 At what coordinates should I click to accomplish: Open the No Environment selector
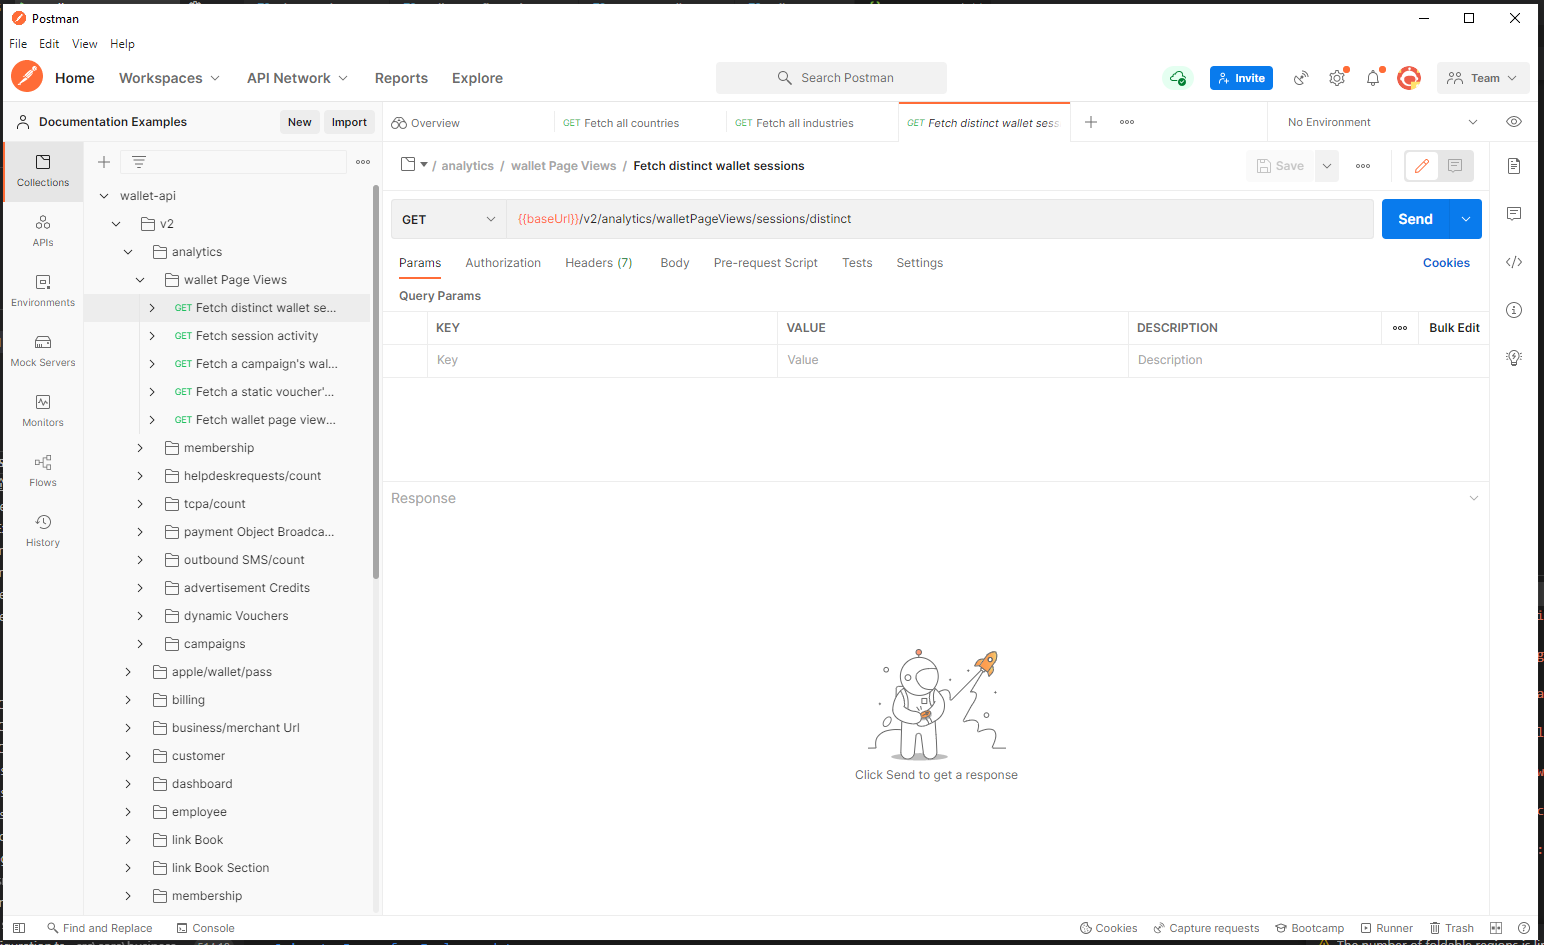[1382, 122]
